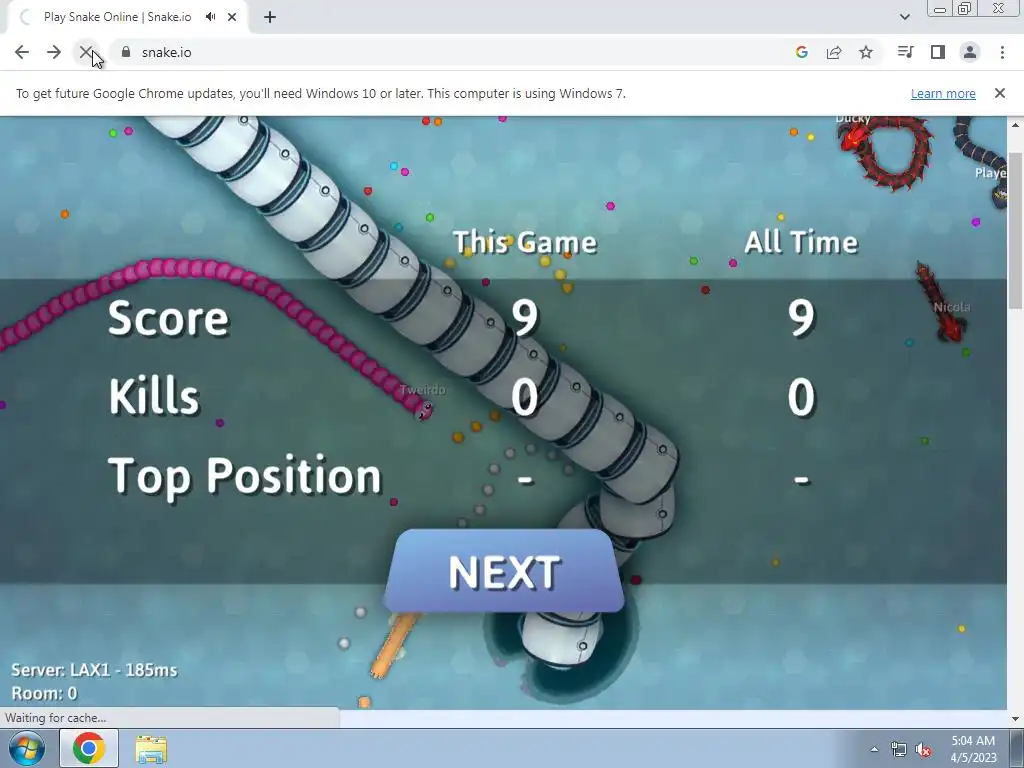Click the NEXT button
Screen dimensions: 1024x768
(x=504, y=571)
